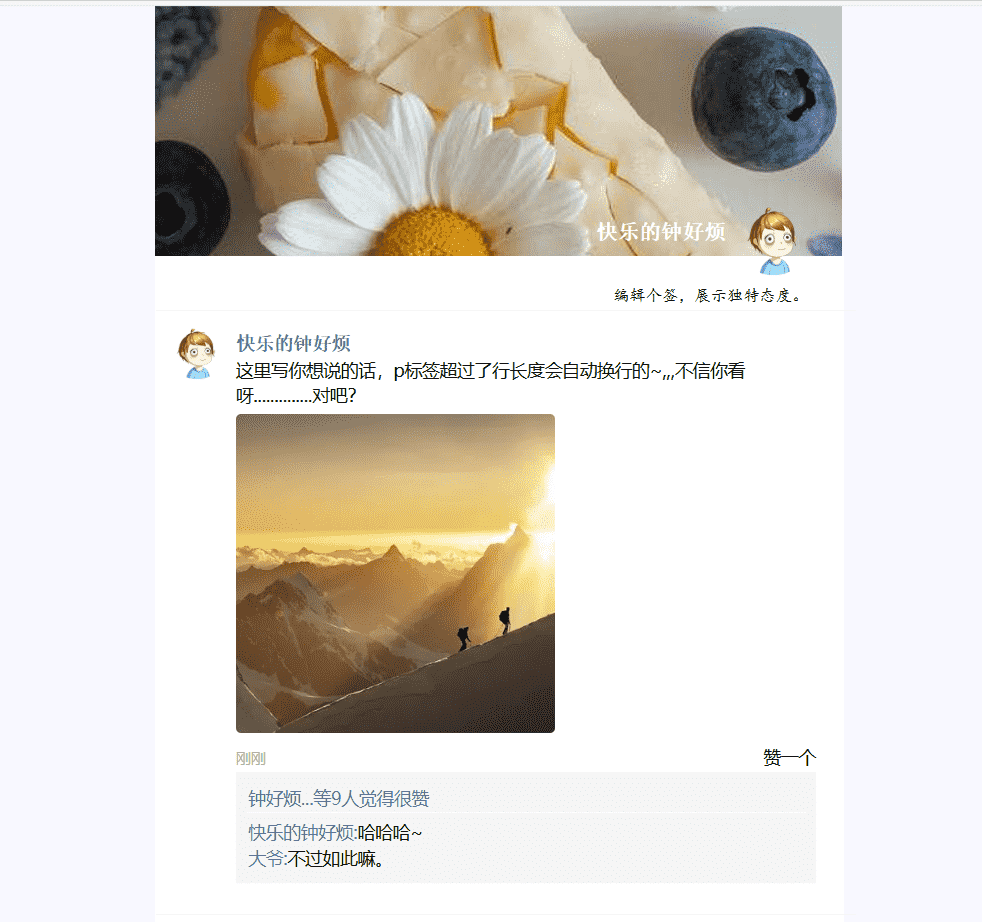Image resolution: width=982 pixels, height=922 pixels.
Task: Click the hikers silhouette in the photo
Action: 484,629
